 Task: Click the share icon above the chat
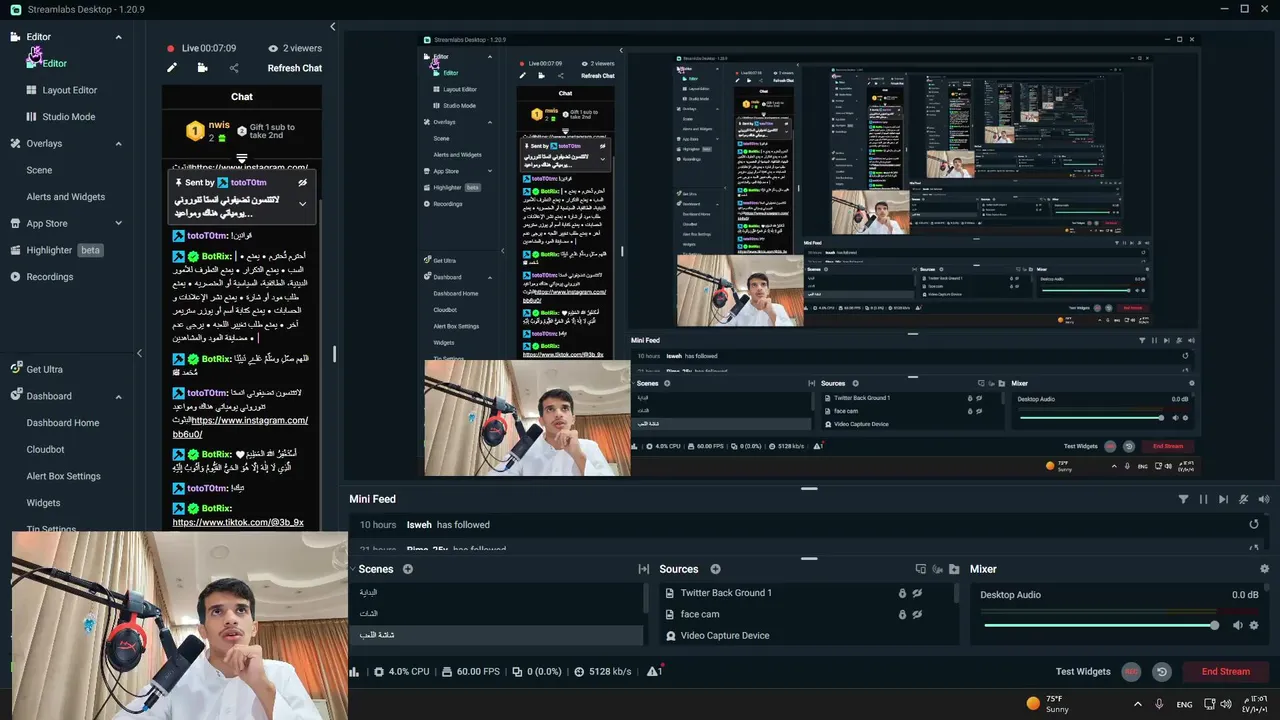click(234, 68)
